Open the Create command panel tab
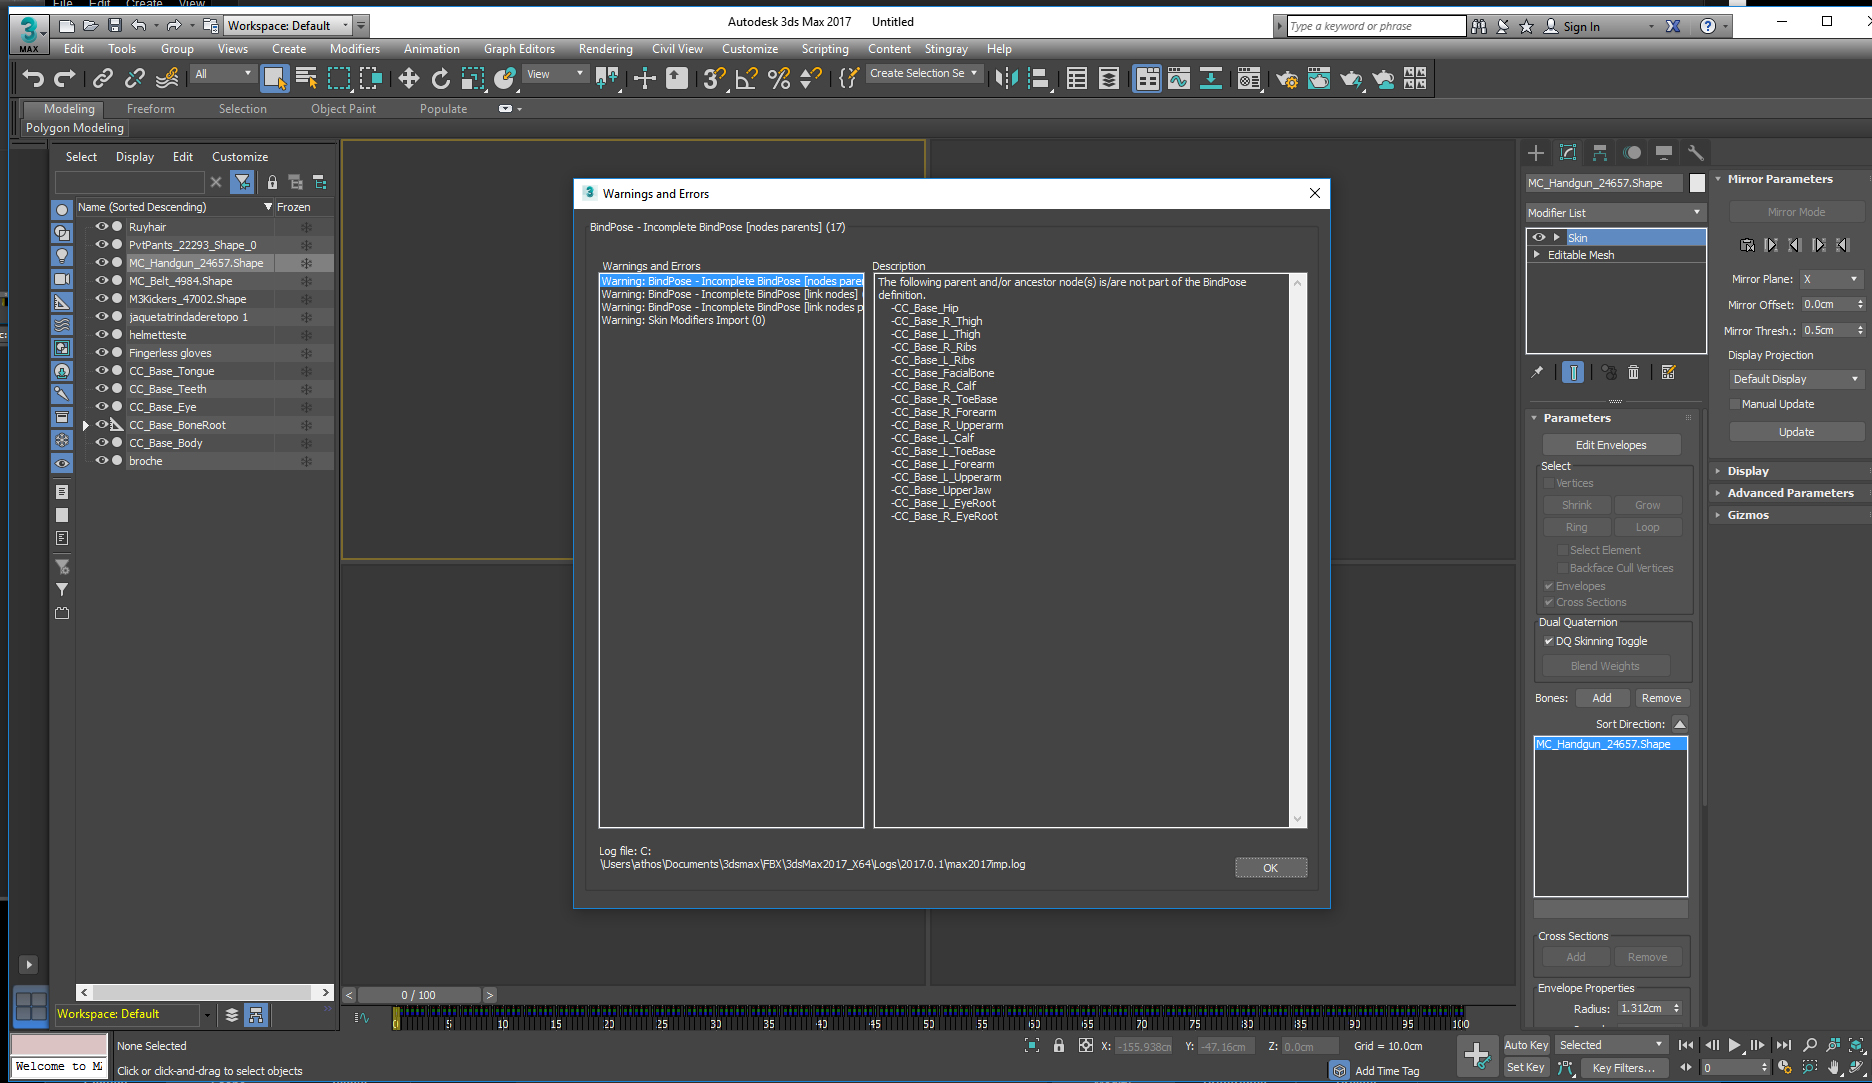Viewport: 1872px width, 1083px height. pos(1536,153)
